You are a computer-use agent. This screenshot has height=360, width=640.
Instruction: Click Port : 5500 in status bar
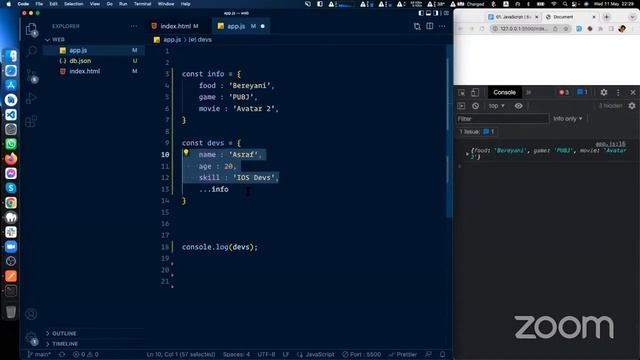coord(362,354)
